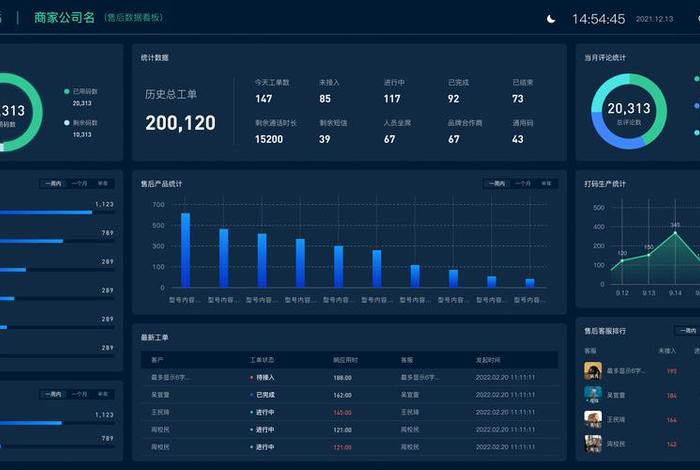700x470 pixels.
Task: Click the 待接入 status dot in first row
Action: pyautogui.click(x=251, y=378)
